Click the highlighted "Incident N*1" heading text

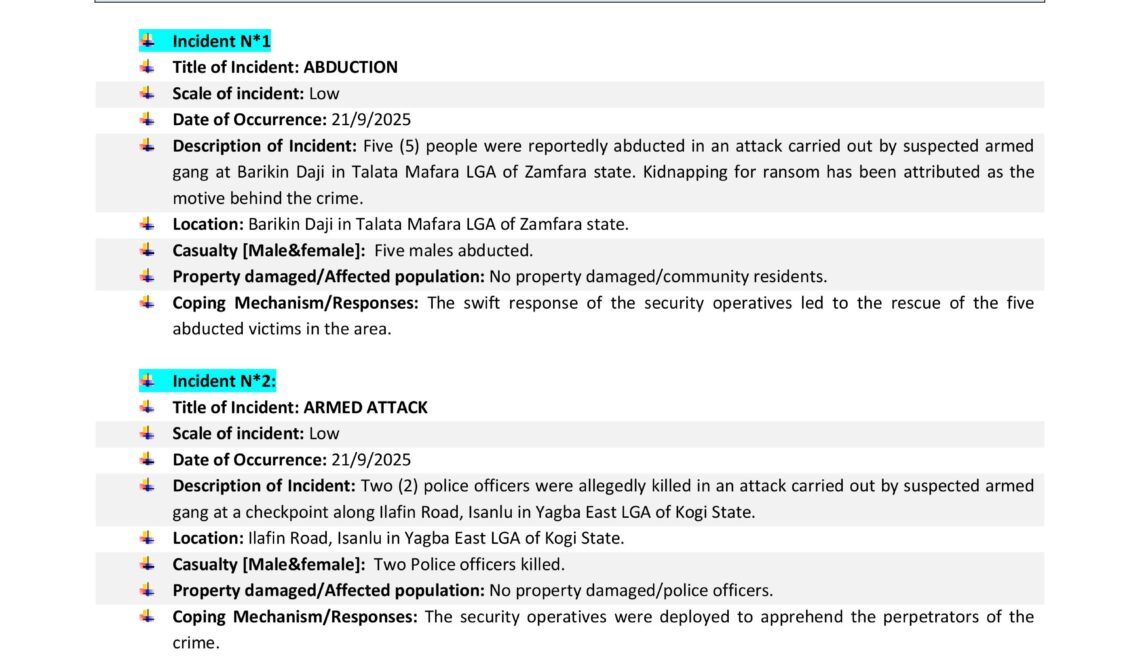[221, 41]
